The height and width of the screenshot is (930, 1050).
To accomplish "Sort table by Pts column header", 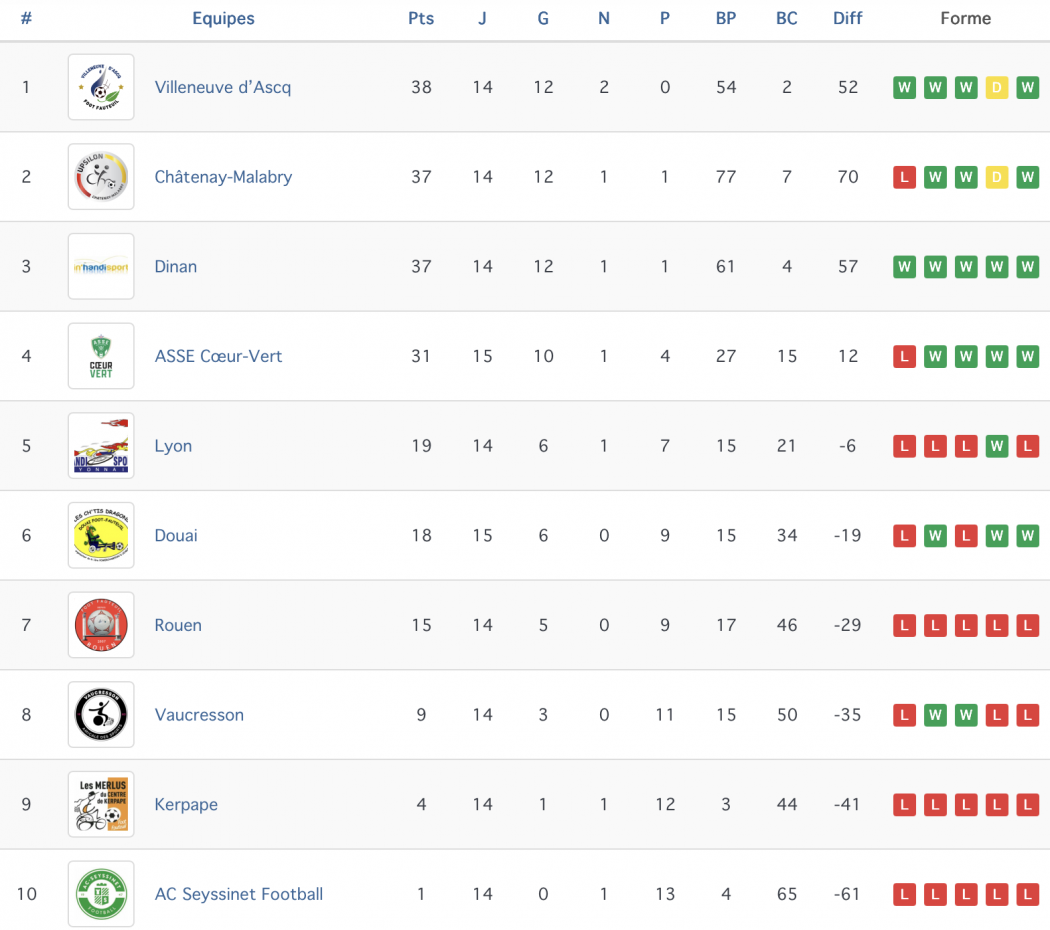I will 421,19.
